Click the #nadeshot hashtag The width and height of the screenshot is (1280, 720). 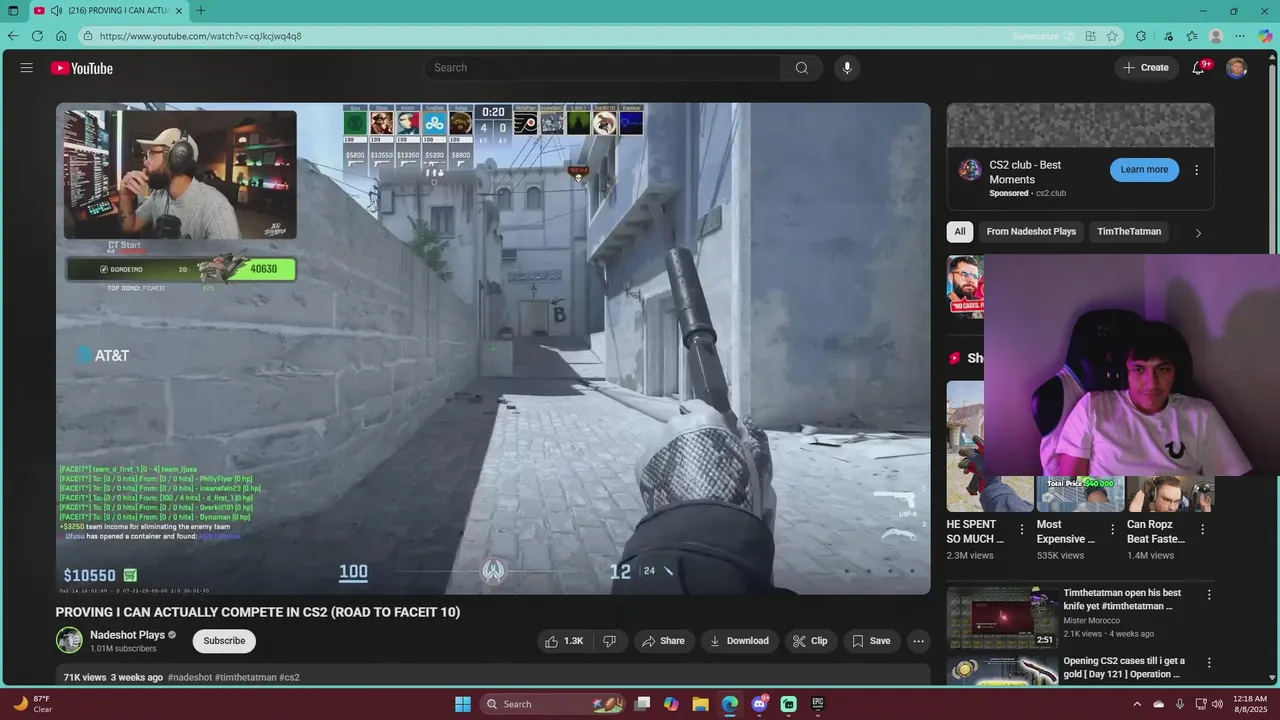[x=191, y=677]
